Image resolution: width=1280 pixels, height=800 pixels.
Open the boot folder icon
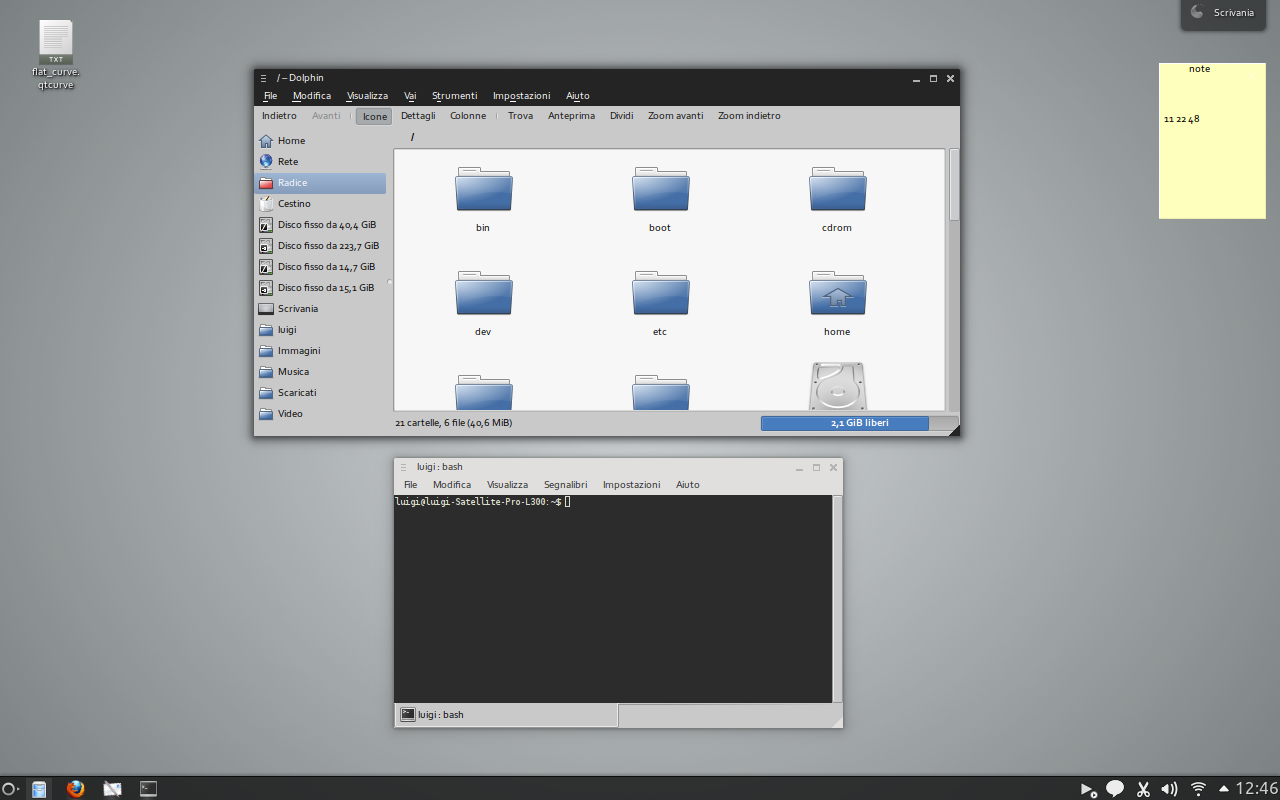click(x=661, y=190)
